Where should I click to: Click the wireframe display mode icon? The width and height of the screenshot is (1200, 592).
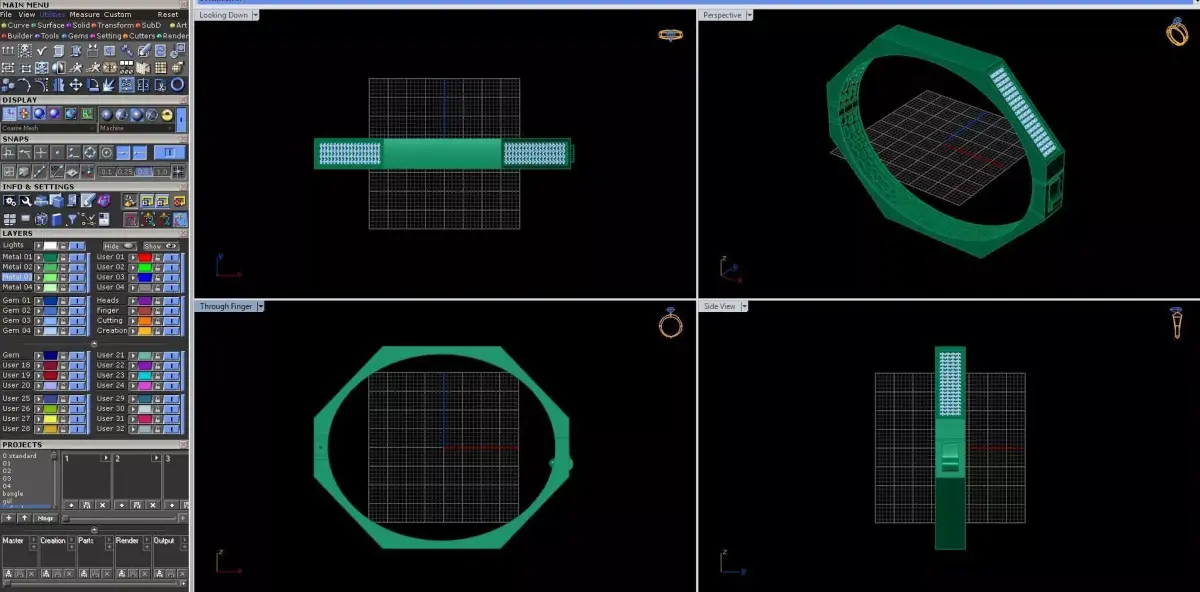[151, 115]
